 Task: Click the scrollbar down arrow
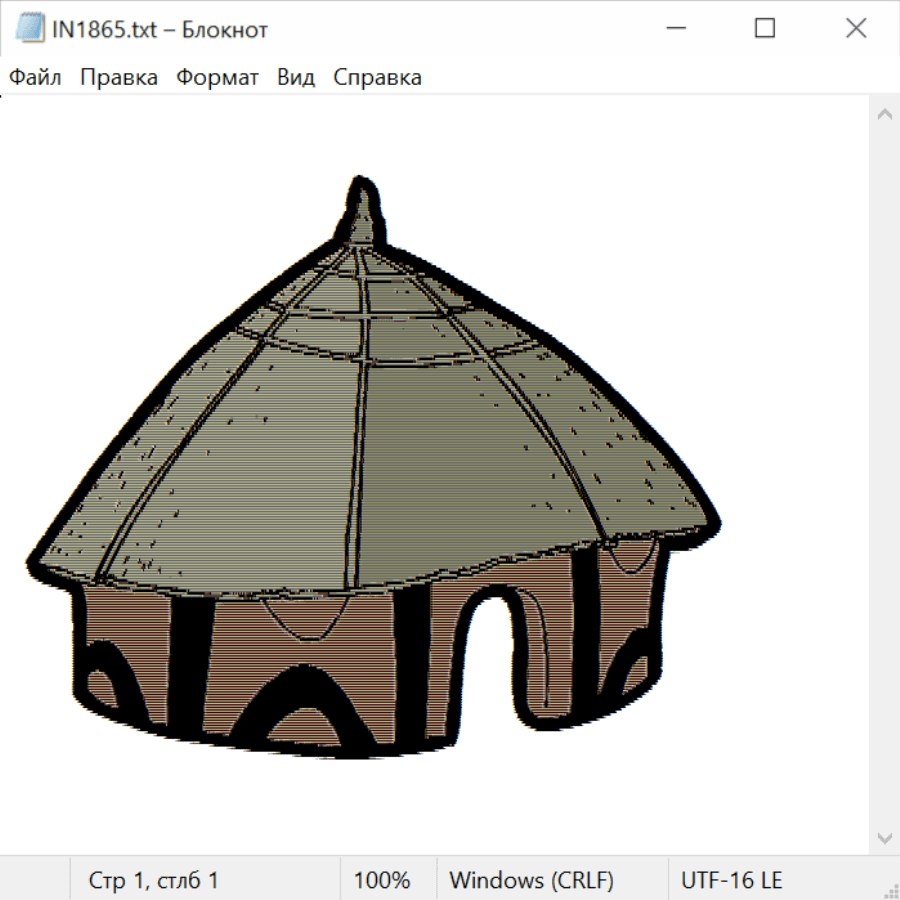(884, 837)
